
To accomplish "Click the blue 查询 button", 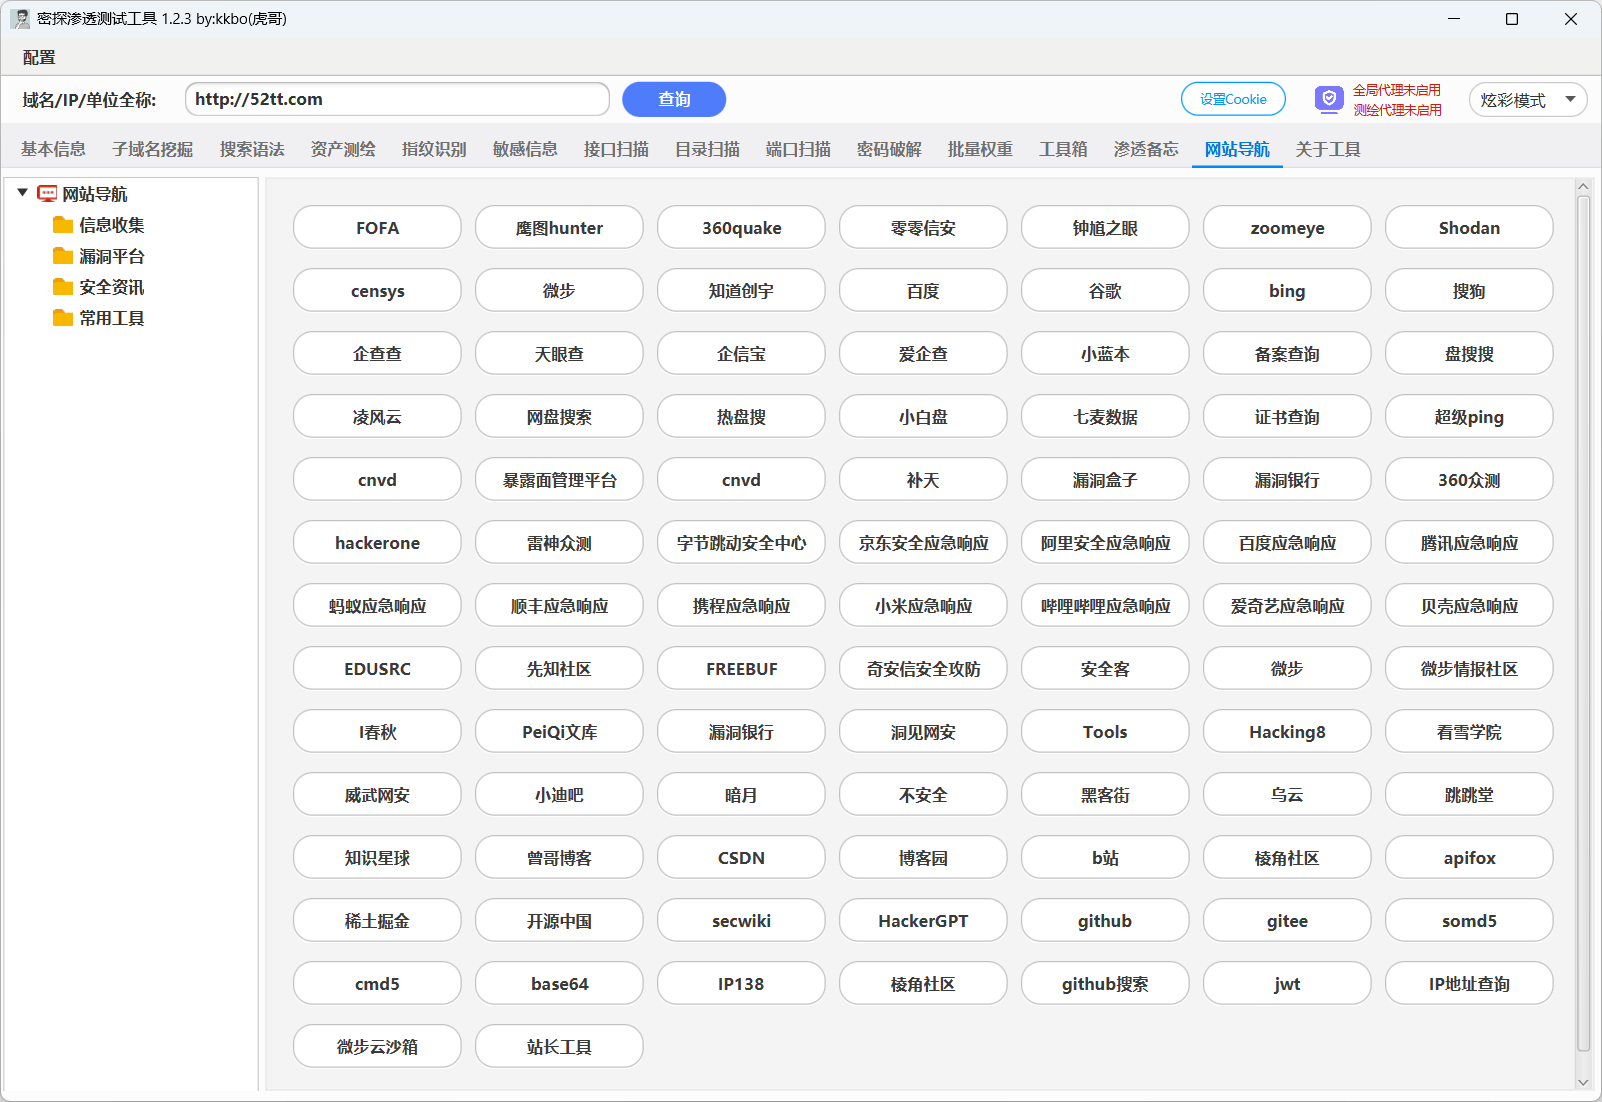I will pyautogui.click(x=674, y=99).
